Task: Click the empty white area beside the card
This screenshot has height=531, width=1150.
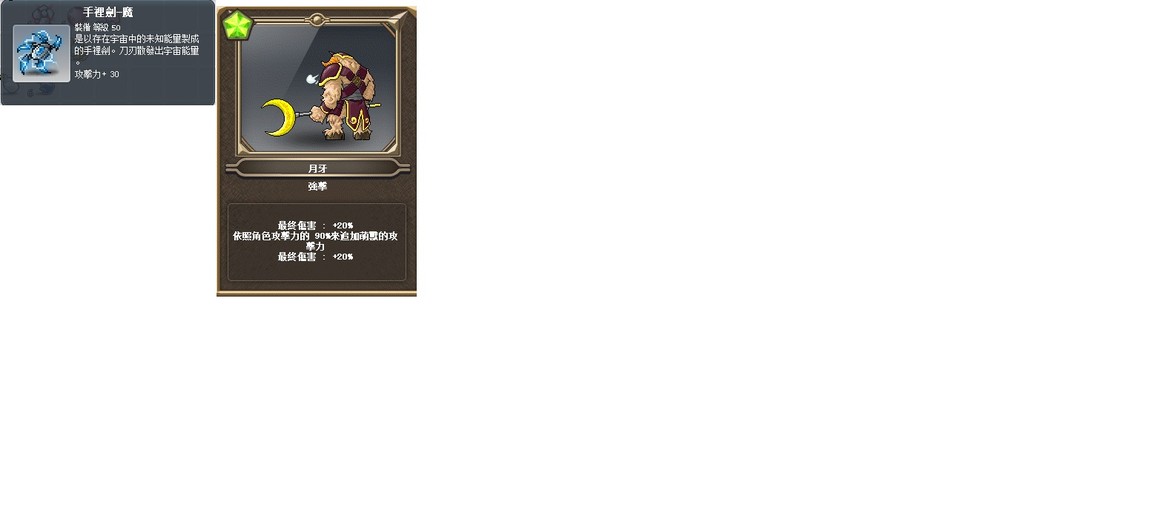Action: (777, 264)
